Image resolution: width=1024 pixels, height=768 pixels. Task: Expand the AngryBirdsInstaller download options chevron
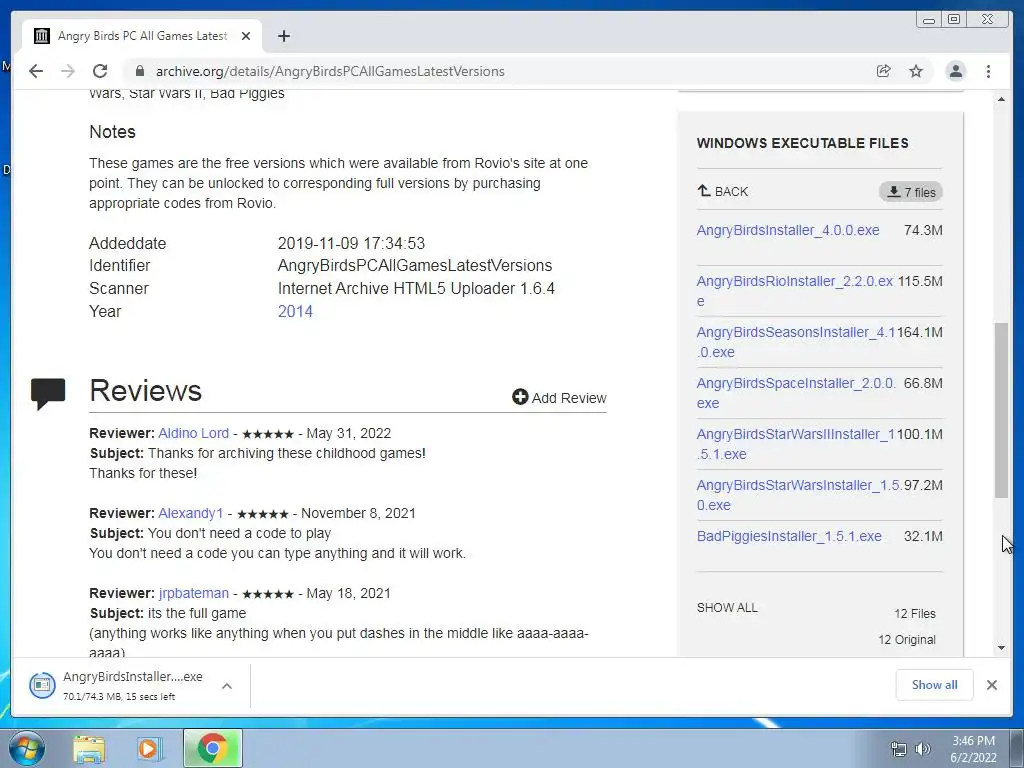227,686
